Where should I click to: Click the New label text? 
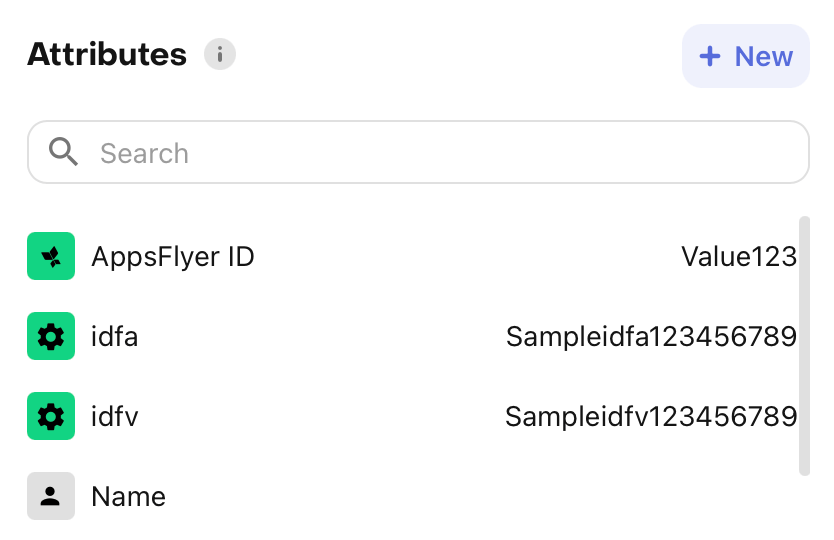[764, 56]
